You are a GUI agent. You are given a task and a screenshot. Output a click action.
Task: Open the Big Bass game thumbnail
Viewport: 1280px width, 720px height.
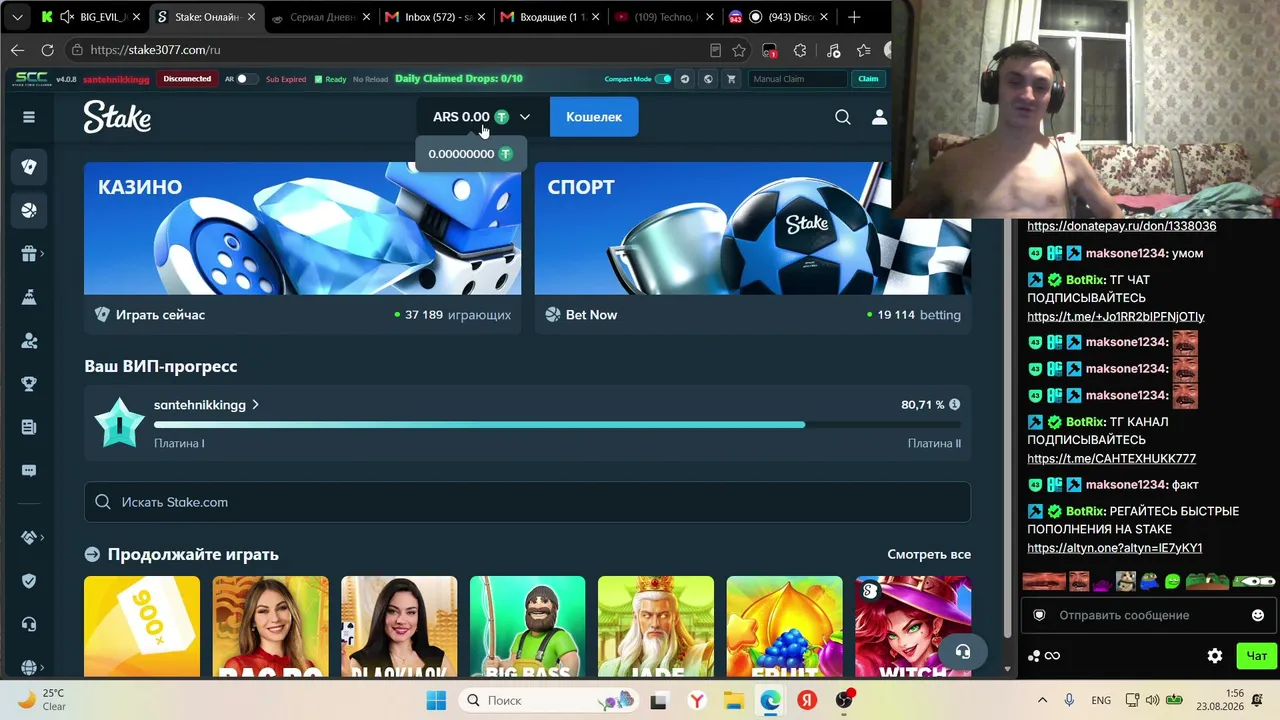click(x=527, y=626)
